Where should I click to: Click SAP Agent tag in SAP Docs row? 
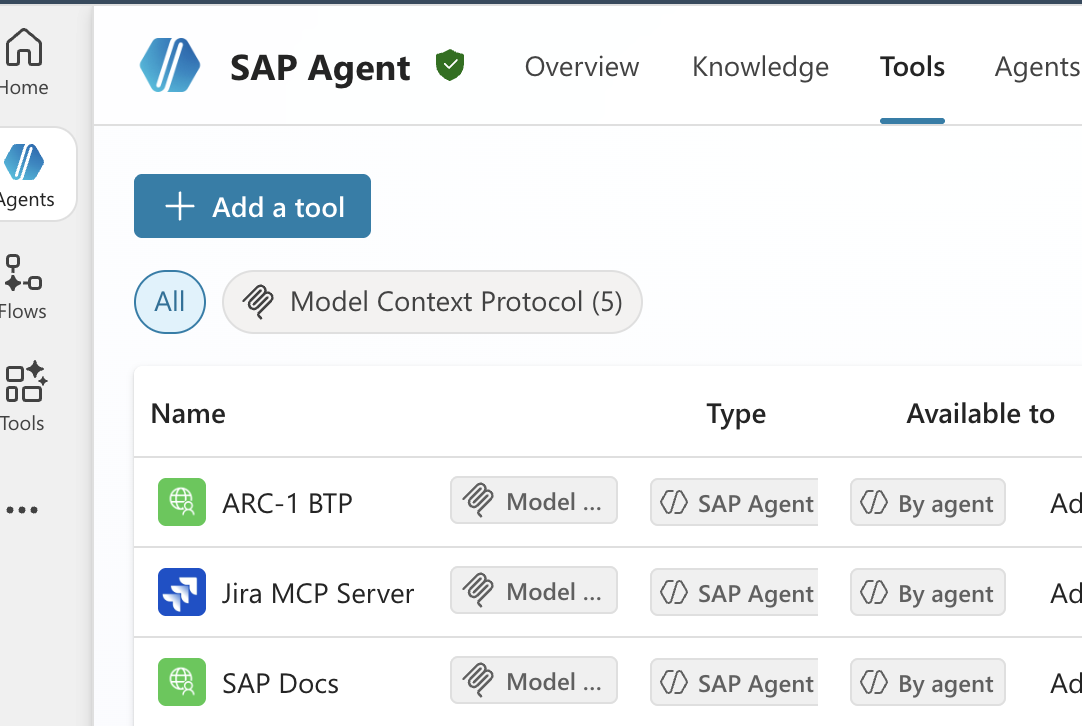(x=734, y=682)
